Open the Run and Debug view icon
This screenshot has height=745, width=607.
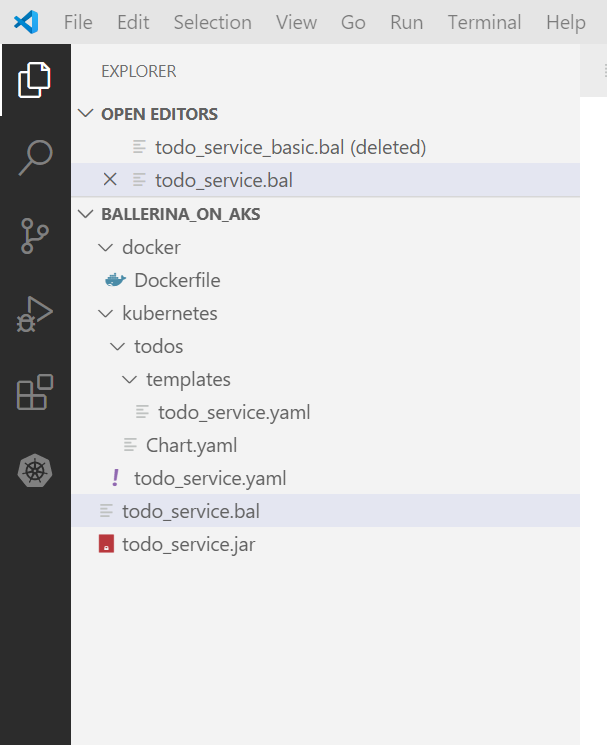point(35,314)
